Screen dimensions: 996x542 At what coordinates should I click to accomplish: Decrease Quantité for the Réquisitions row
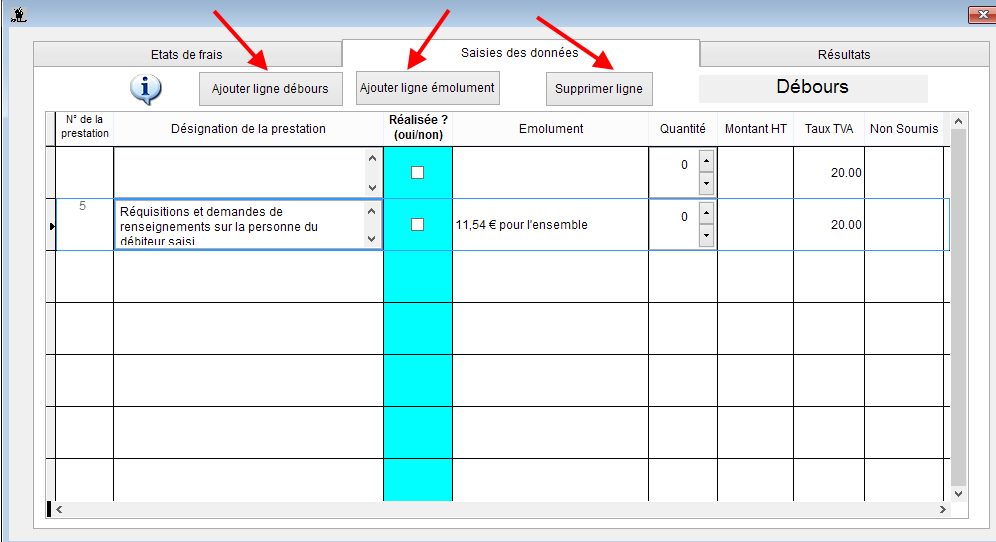[x=706, y=236]
